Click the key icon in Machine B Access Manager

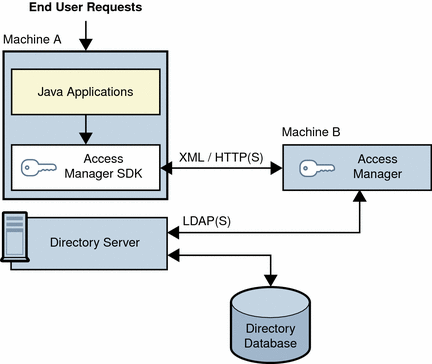(317, 168)
